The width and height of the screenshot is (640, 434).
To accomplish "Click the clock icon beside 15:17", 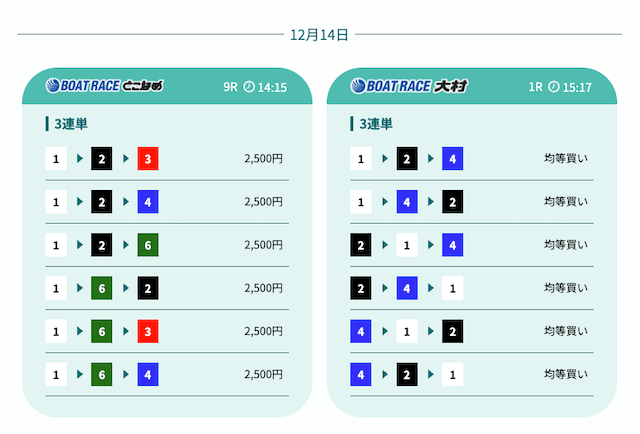I will coord(553,87).
